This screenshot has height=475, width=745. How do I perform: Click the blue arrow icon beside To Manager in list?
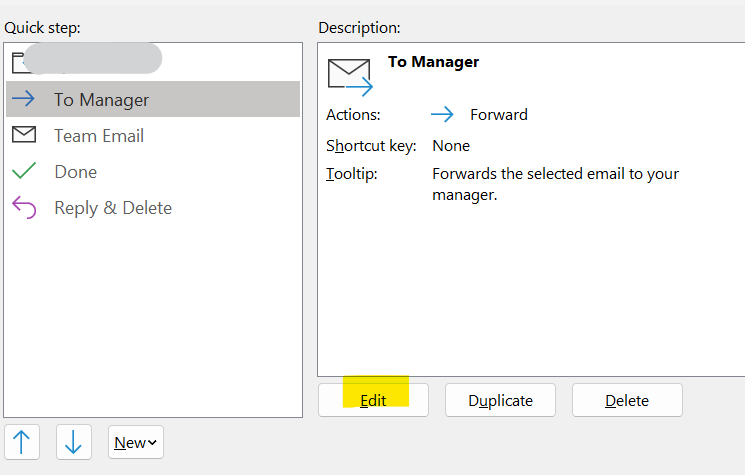click(x=23, y=99)
